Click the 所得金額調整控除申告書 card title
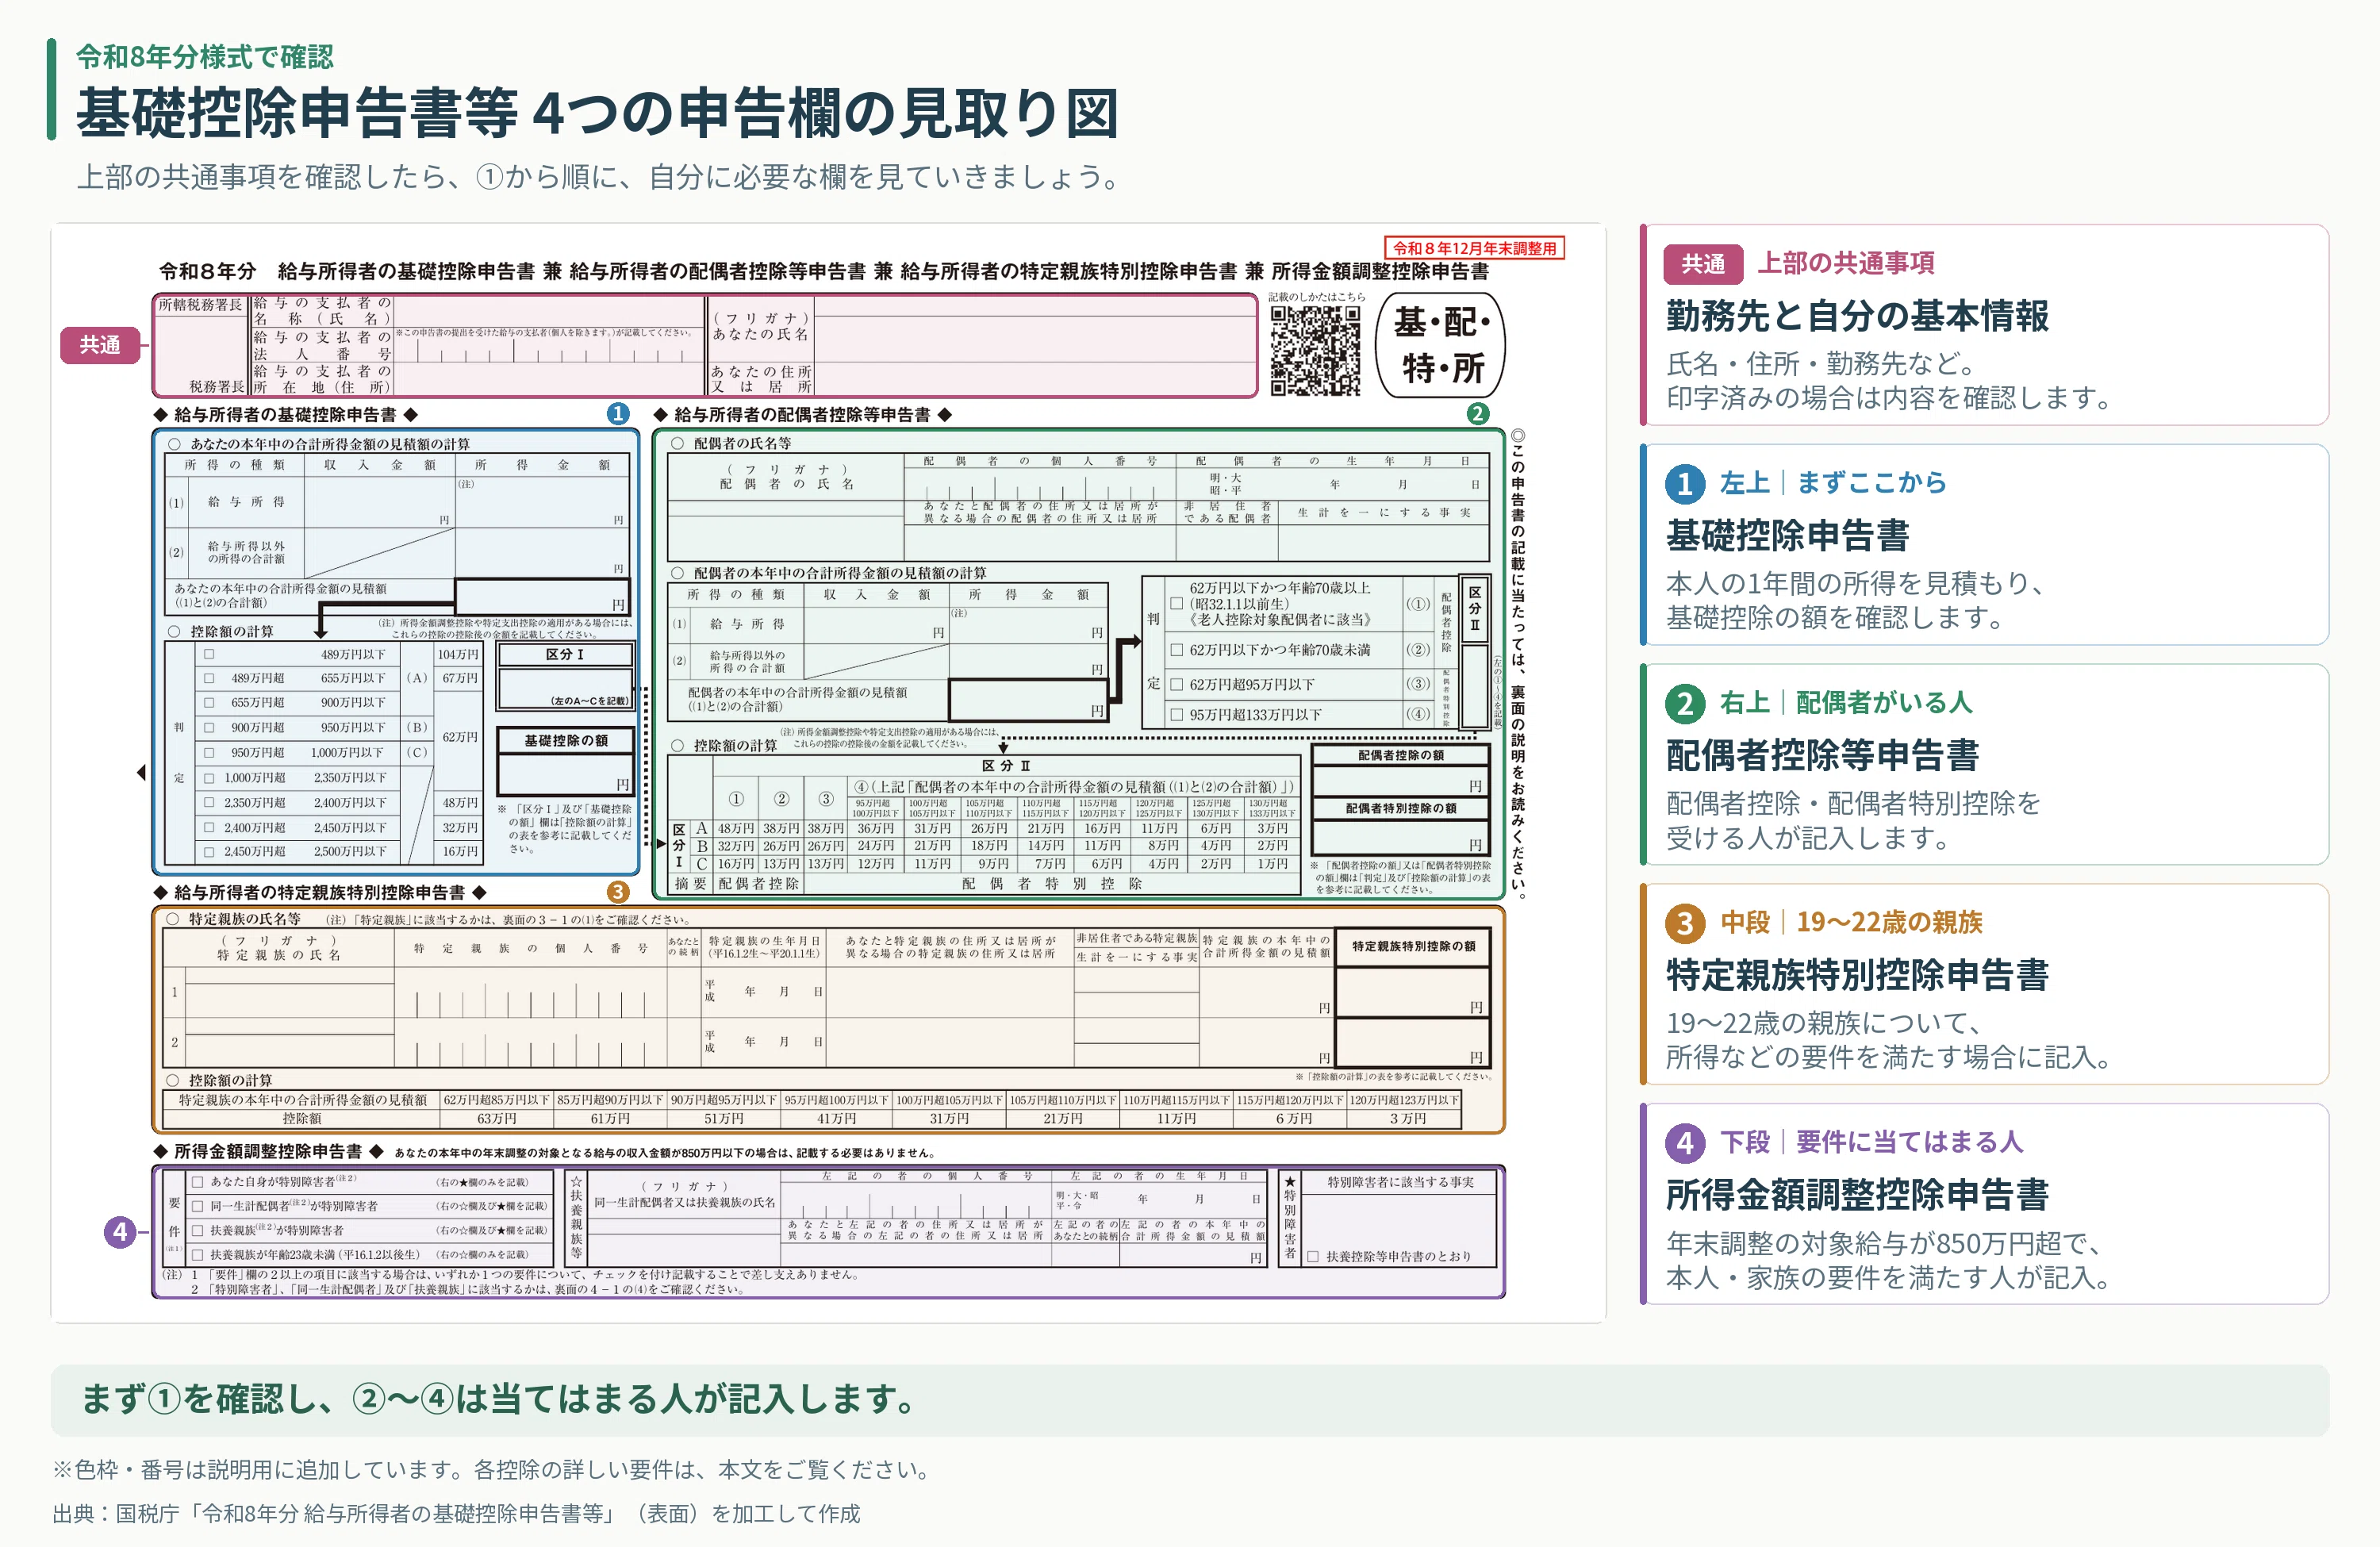The height and width of the screenshot is (1547, 2380). [x=1857, y=1195]
